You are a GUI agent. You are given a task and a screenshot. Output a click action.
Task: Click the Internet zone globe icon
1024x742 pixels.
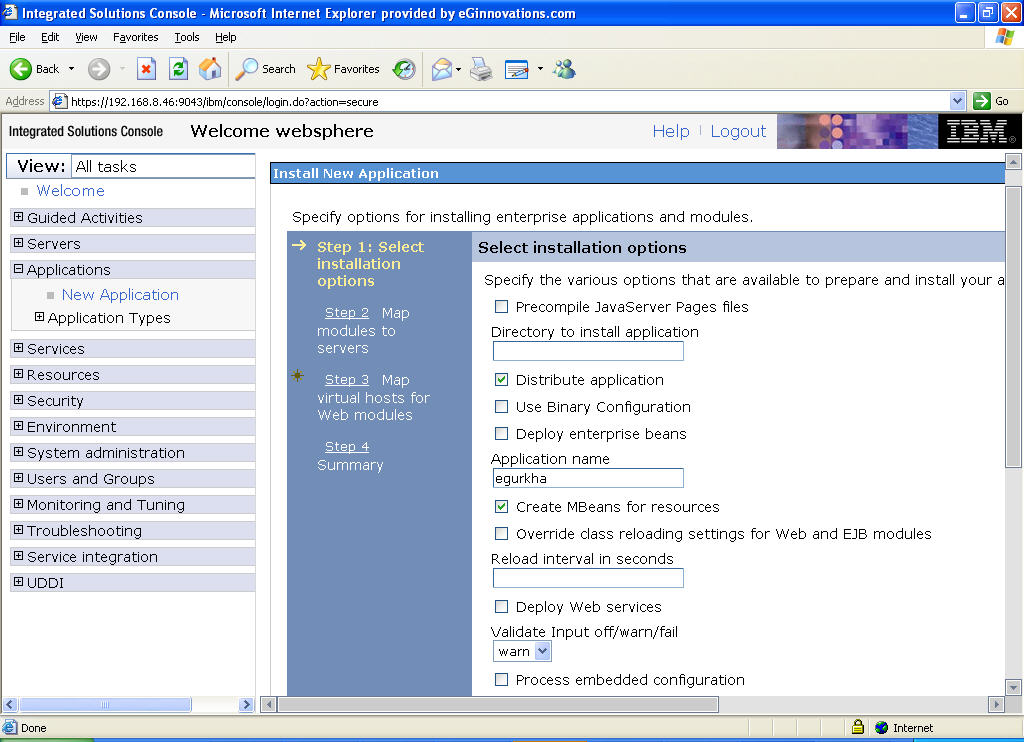(x=882, y=727)
